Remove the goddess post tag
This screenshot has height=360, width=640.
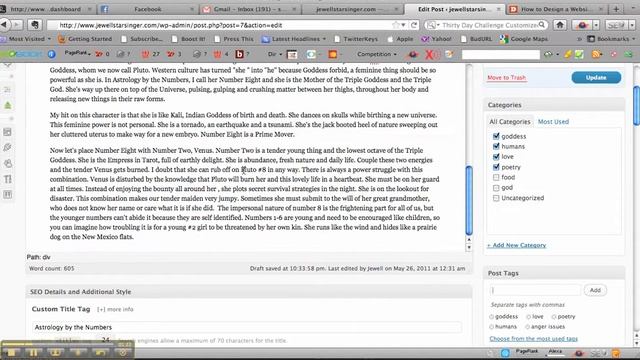491,317
